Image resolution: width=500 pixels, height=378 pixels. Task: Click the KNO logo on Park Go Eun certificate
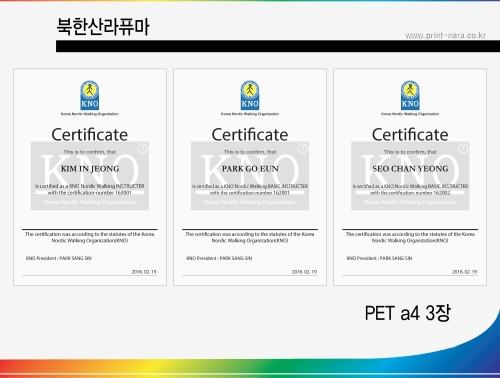pos(250,95)
